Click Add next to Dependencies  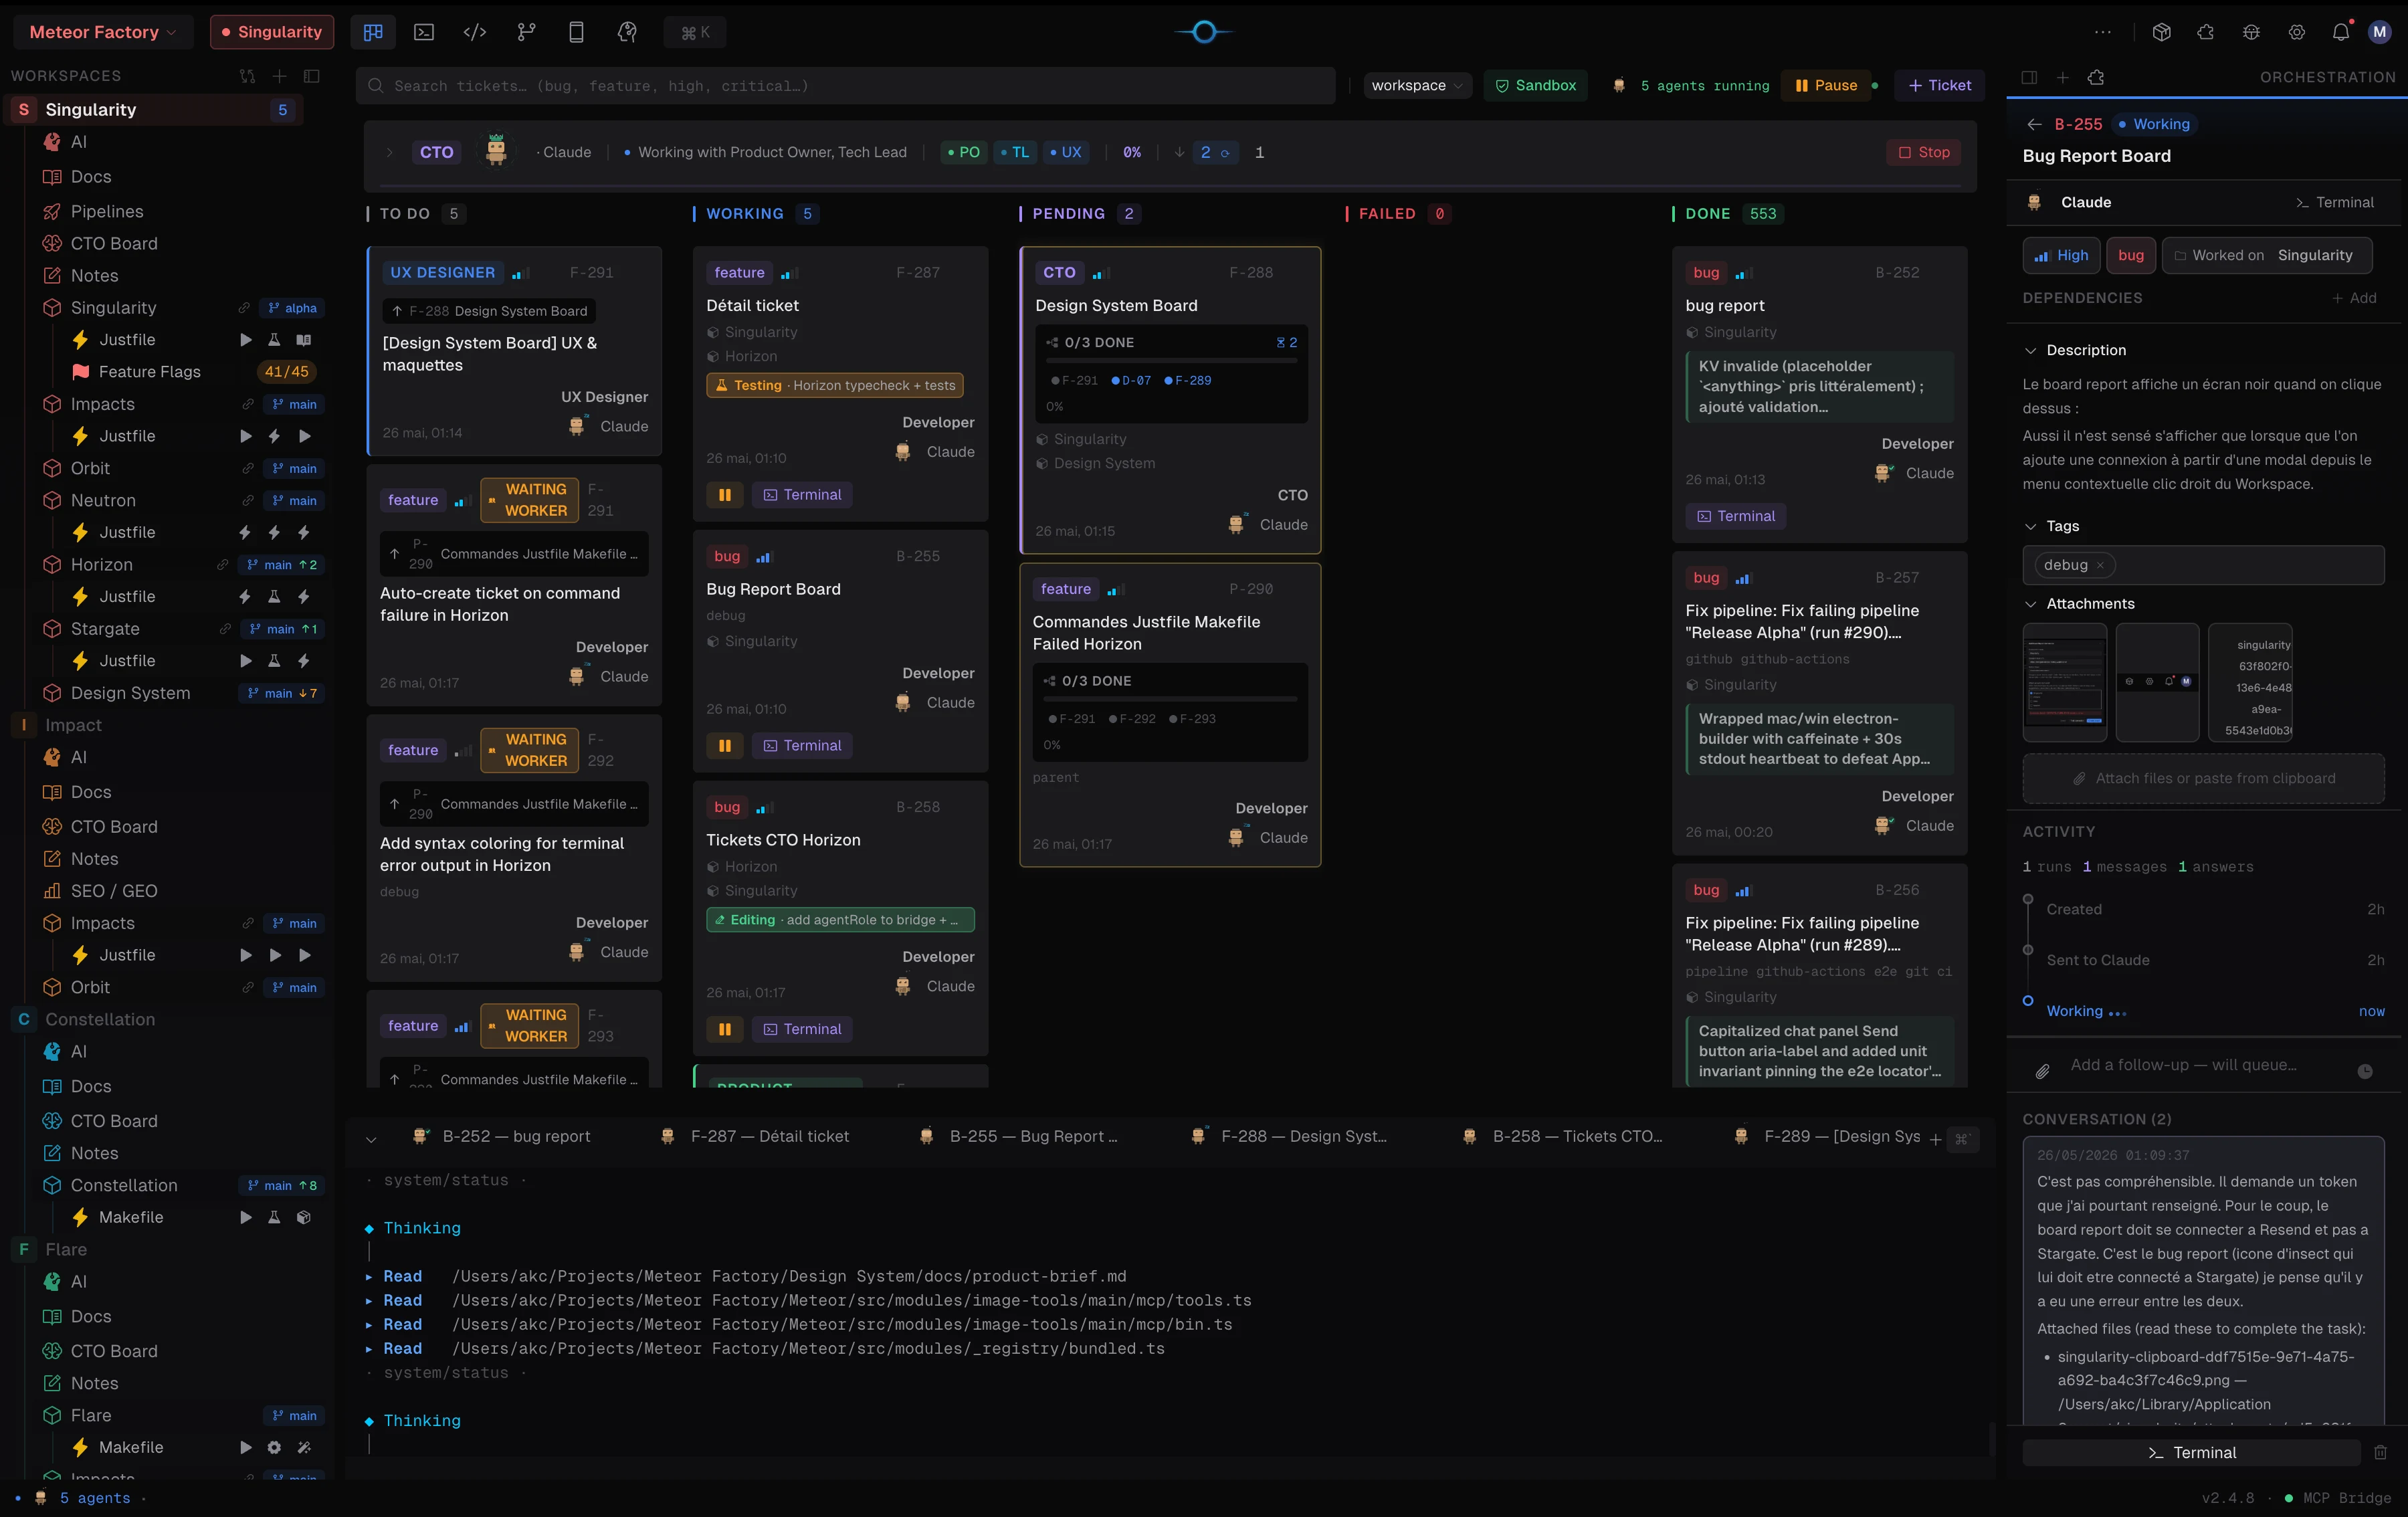point(2354,298)
